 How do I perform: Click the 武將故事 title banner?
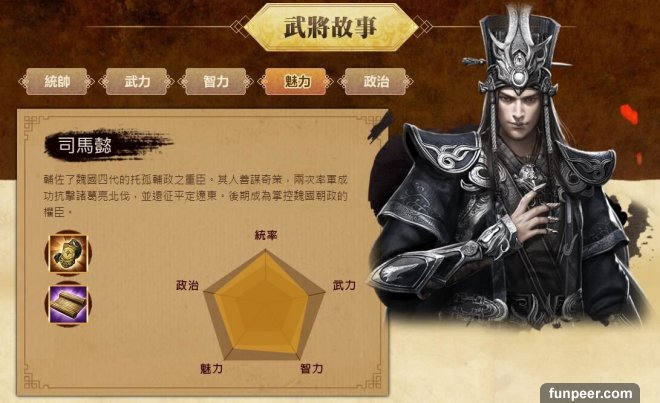pyautogui.click(x=330, y=27)
